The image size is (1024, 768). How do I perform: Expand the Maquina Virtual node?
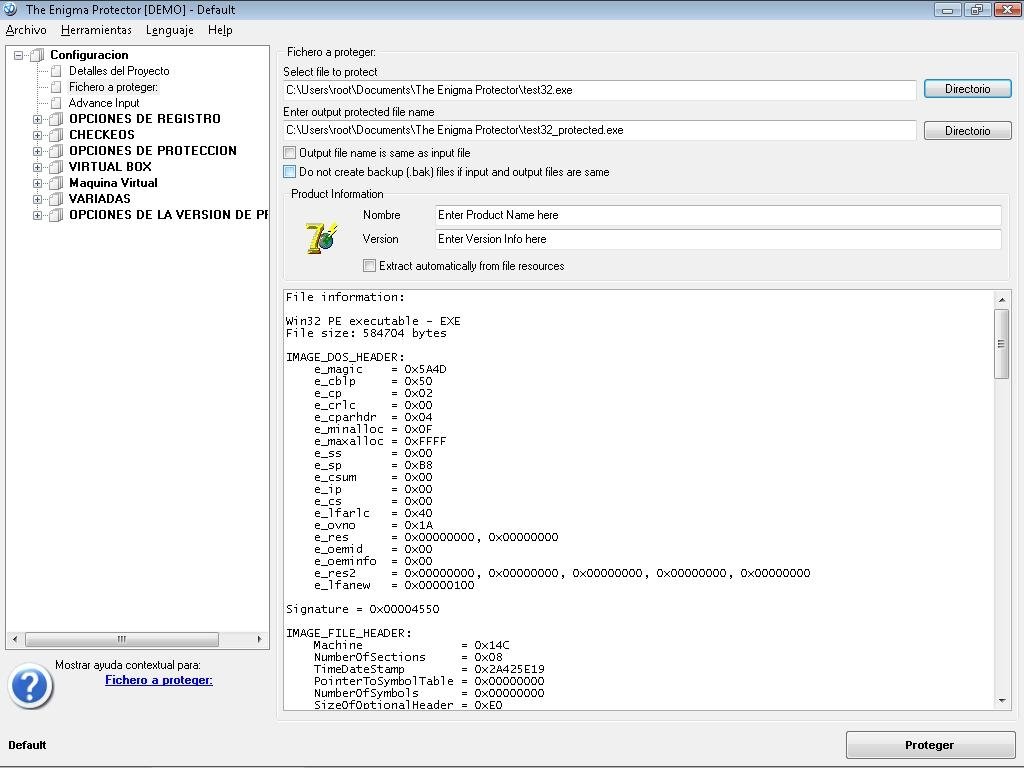pos(37,184)
